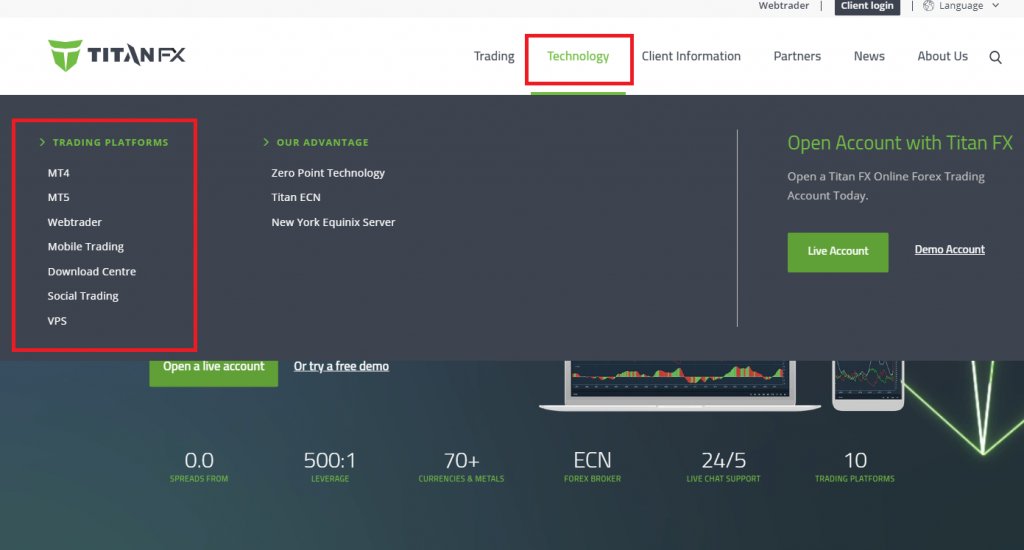The height and width of the screenshot is (550, 1024).
Task: Click the Trading Platforms heading
Action: tap(110, 142)
